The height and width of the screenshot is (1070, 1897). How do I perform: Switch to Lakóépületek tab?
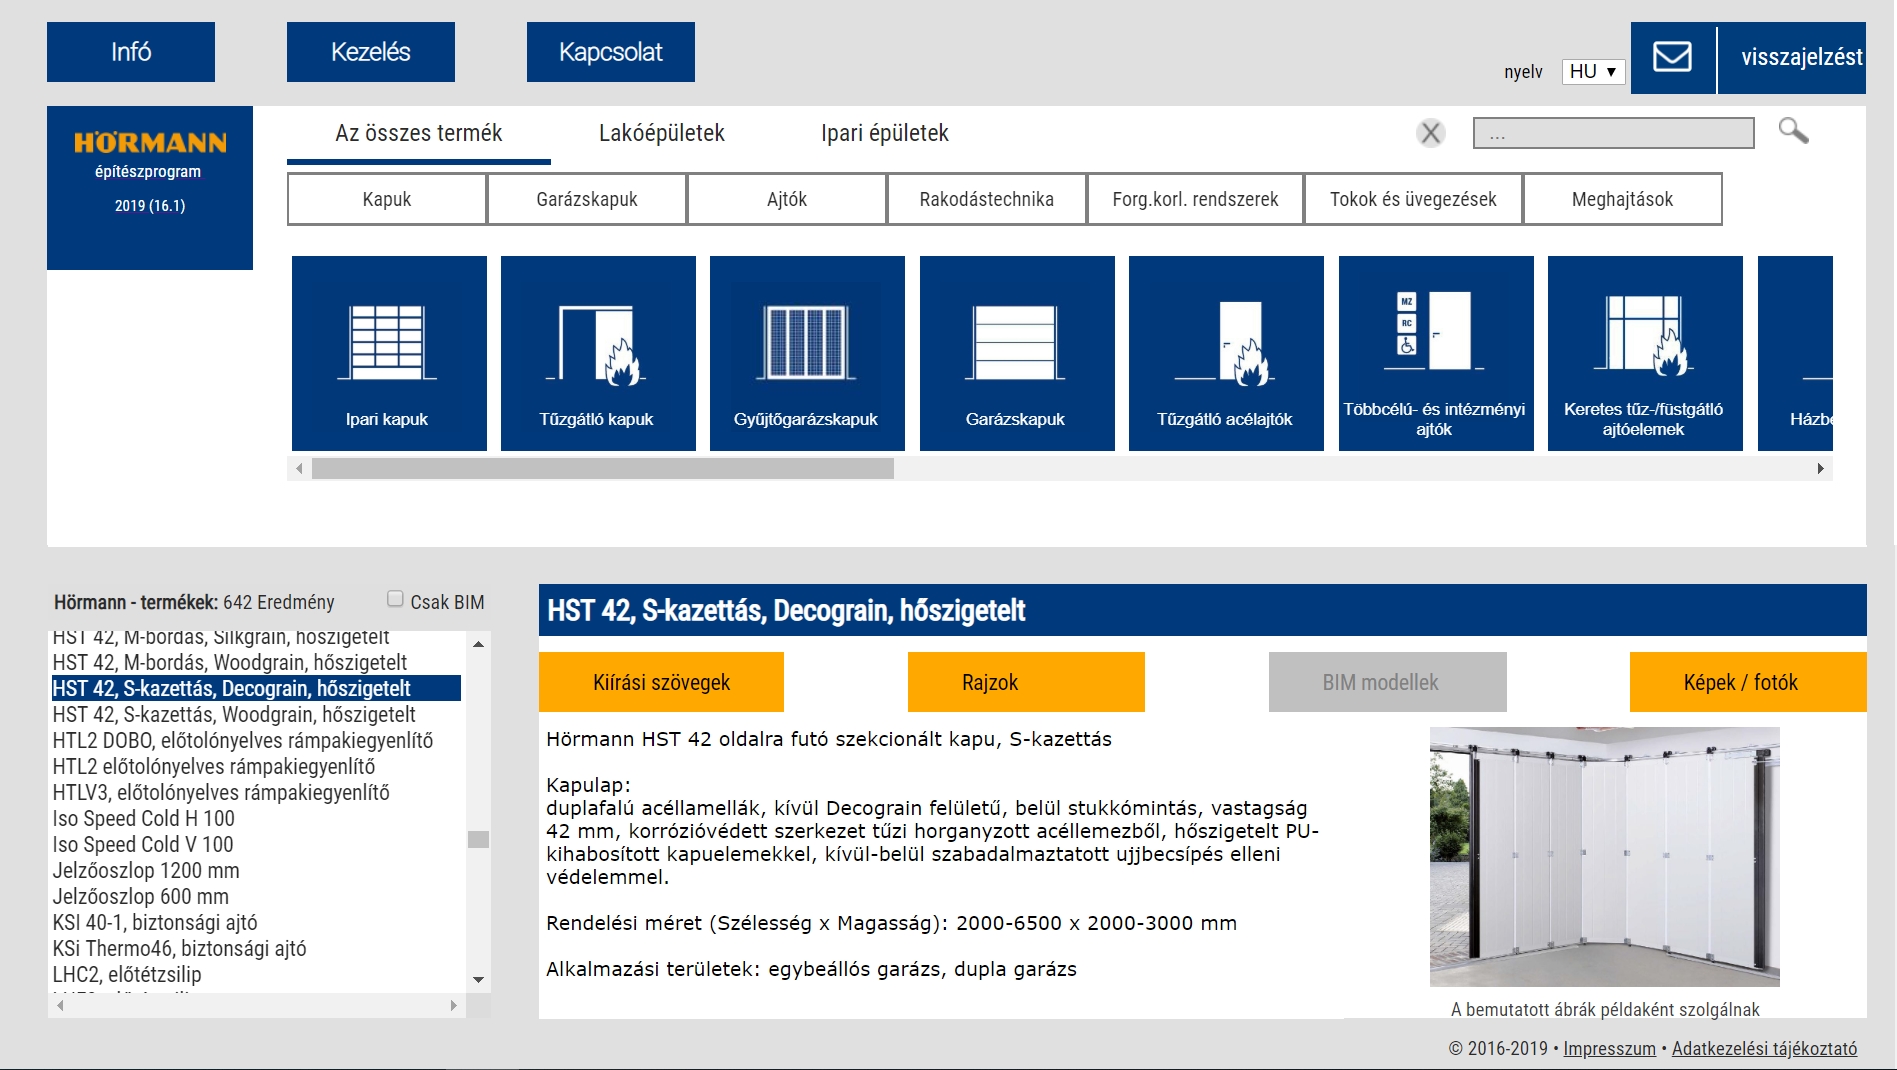(x=661, y=133)
